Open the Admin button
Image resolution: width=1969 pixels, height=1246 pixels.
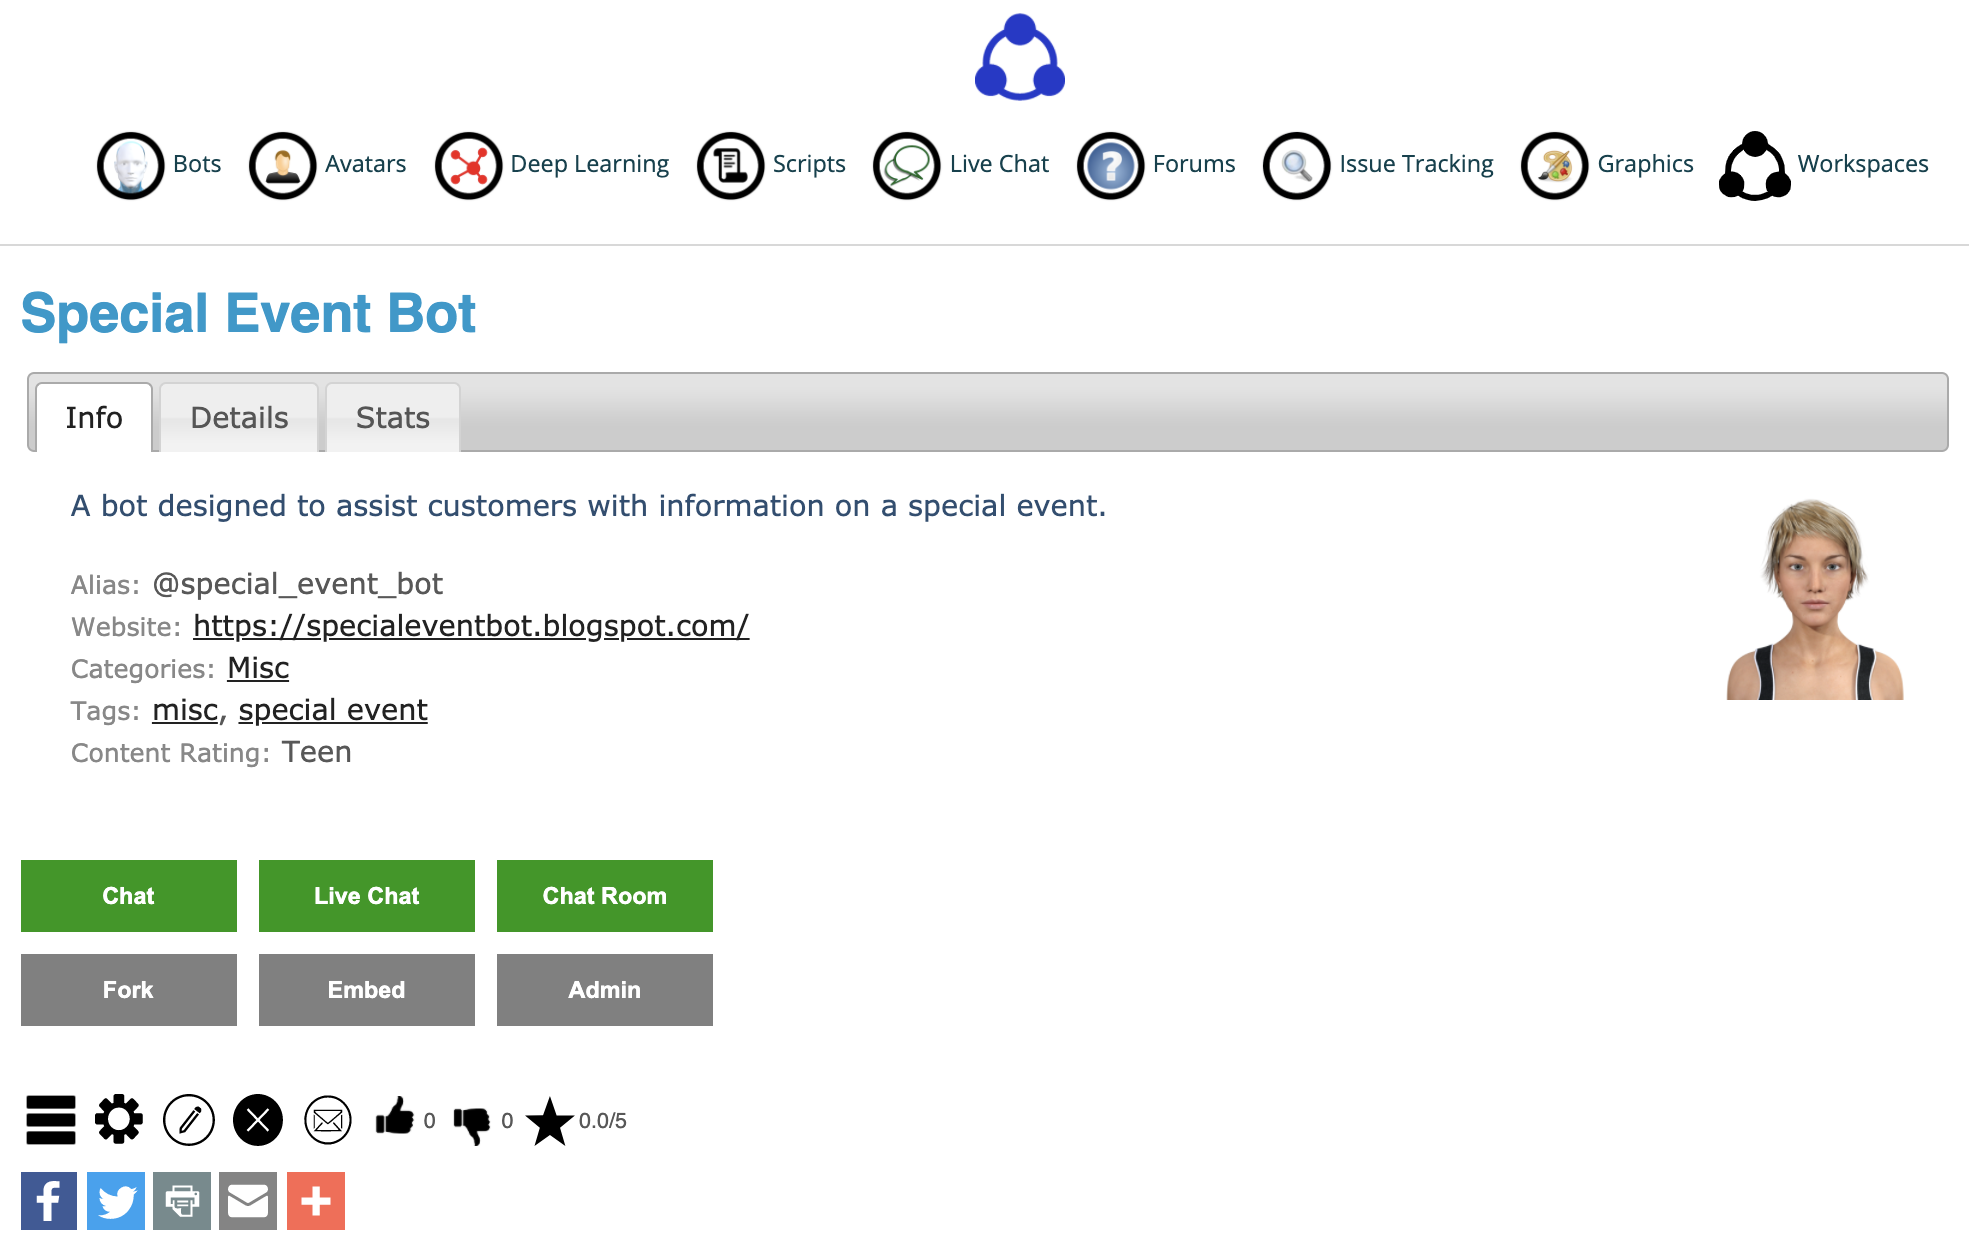(x=605, y=990)
